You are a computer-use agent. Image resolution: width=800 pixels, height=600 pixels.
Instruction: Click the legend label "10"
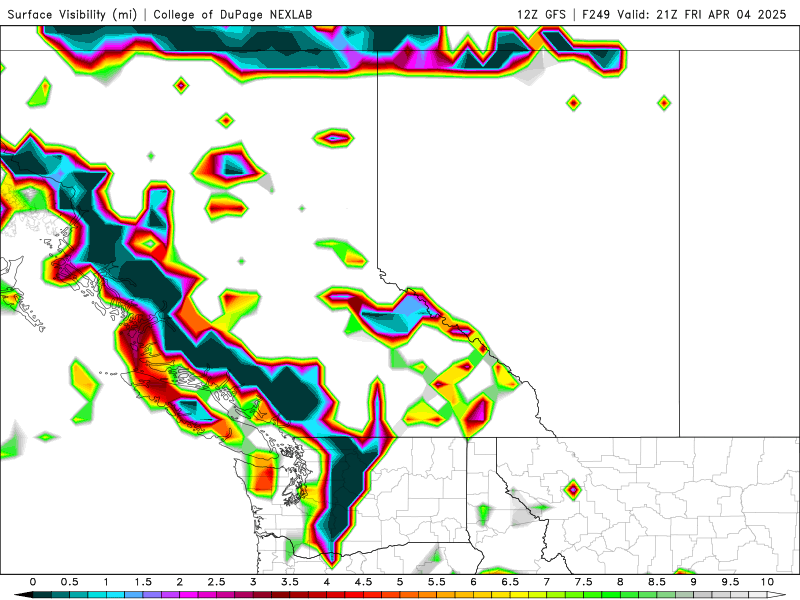click(767, 582)
